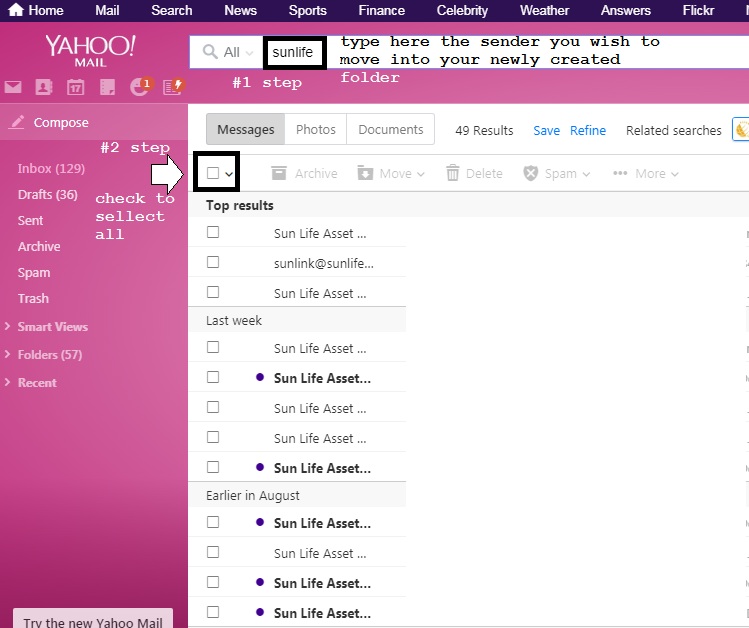This screenshot has height=628, width=749.
Task: Click the More three-dots icon
Action: (620, 173)
